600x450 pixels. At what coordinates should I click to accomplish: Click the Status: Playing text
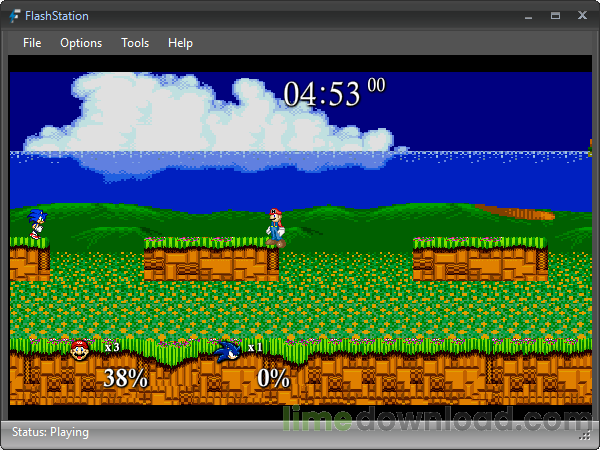pyautogui.click(x=51, y=432)
